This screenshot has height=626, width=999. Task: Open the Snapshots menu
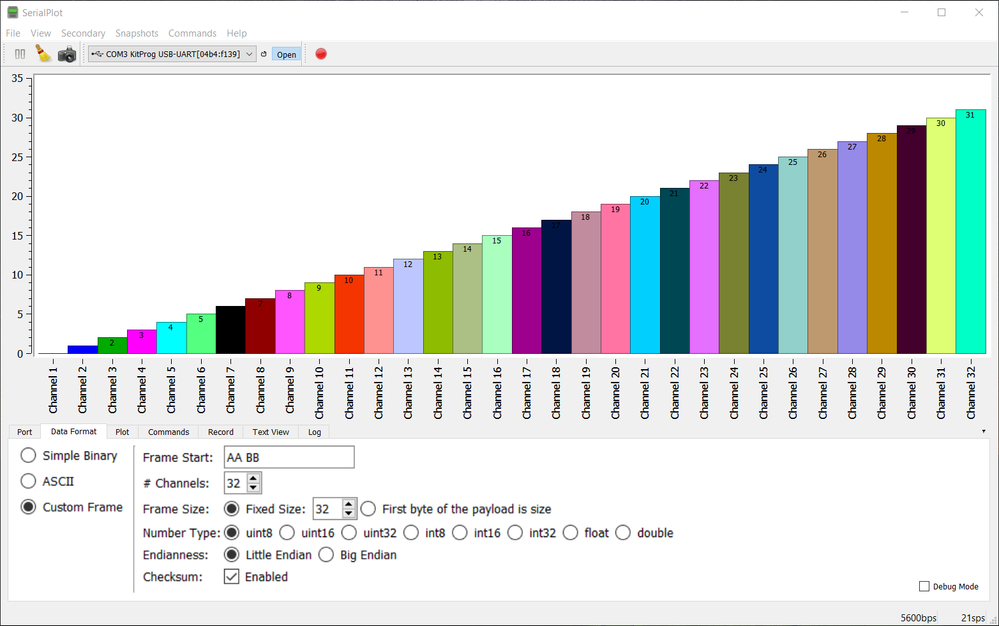pyautogui.click(x=137, y=32)
